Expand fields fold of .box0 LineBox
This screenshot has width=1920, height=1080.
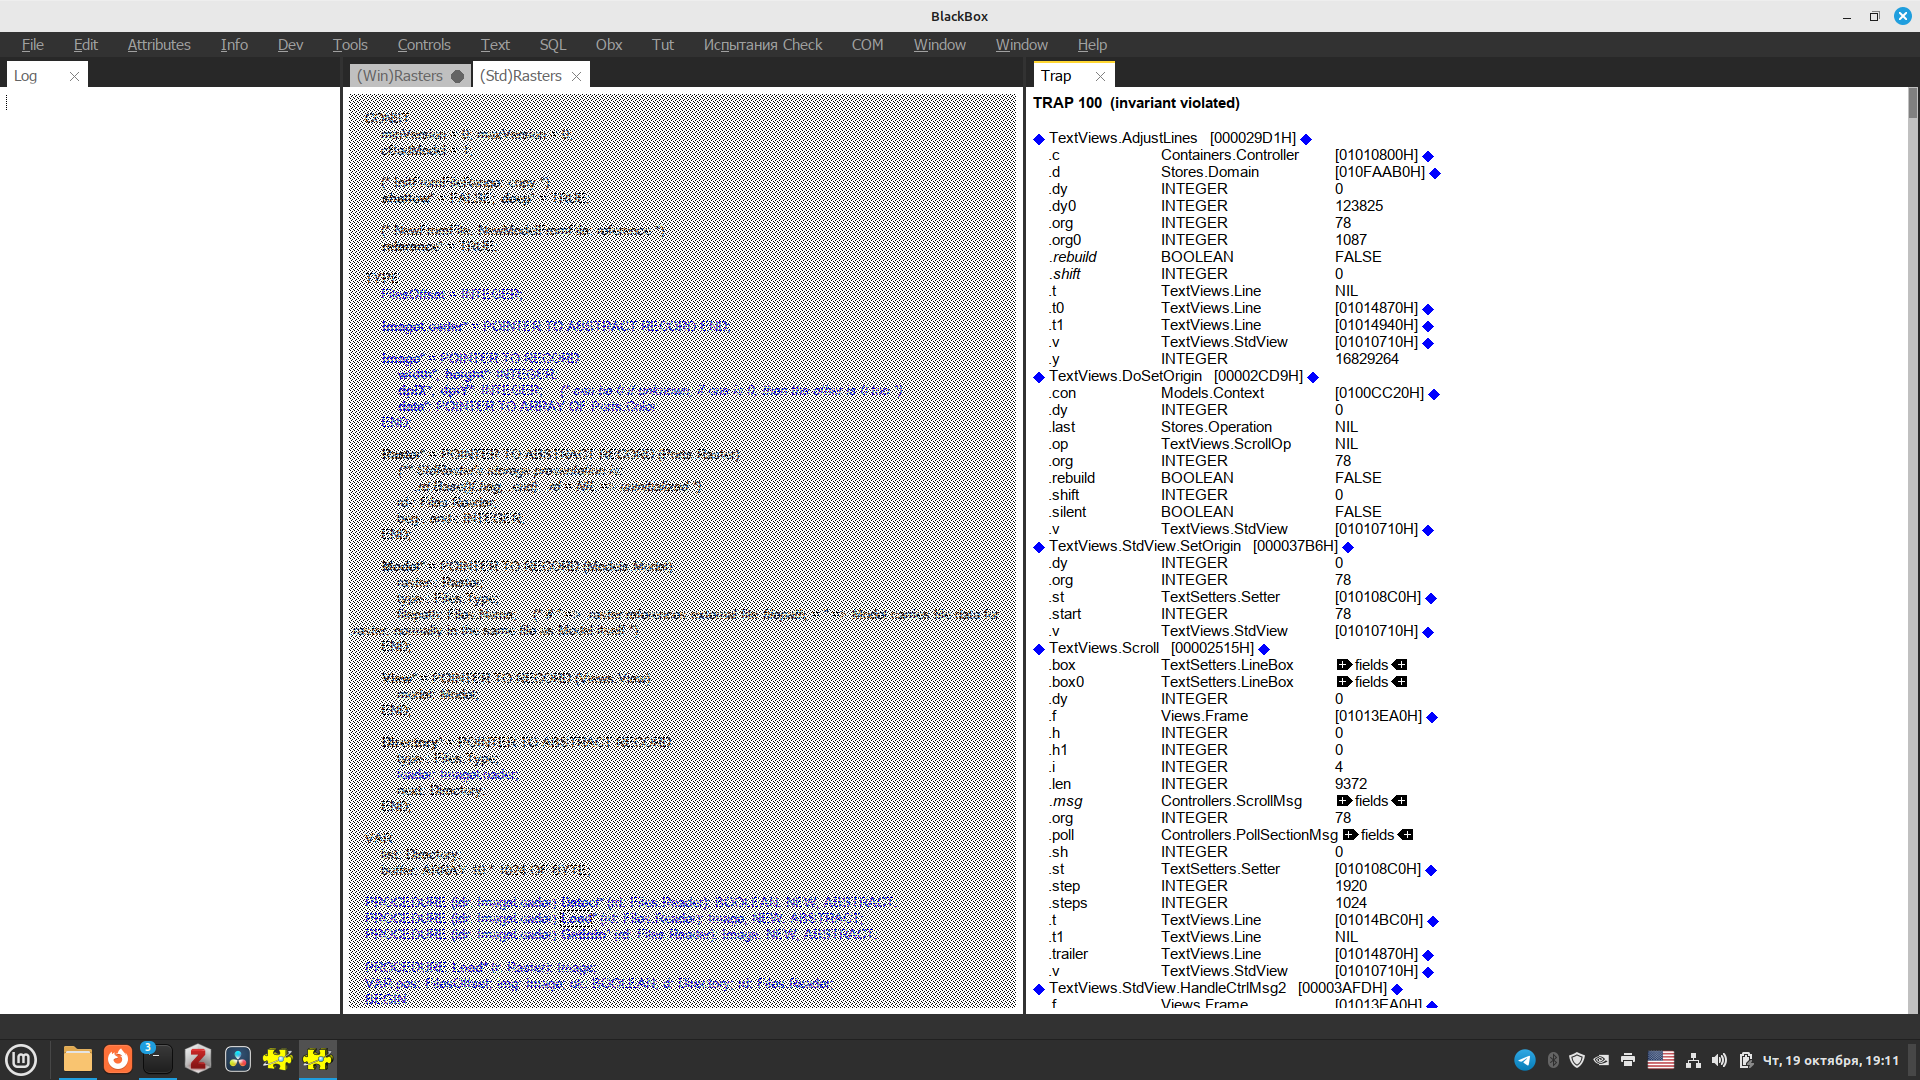1344,682
